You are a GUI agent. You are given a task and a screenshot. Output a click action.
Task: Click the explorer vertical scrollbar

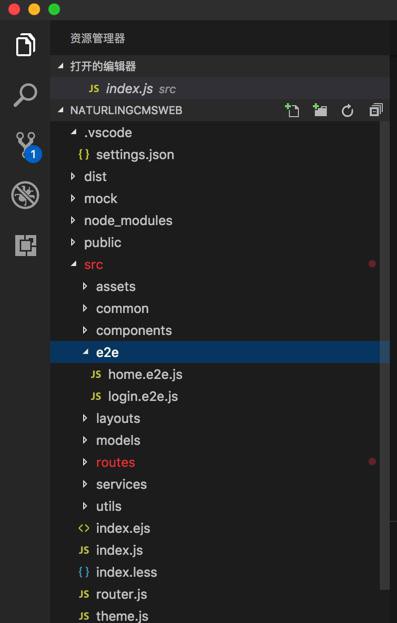click(x=384, y=356)
